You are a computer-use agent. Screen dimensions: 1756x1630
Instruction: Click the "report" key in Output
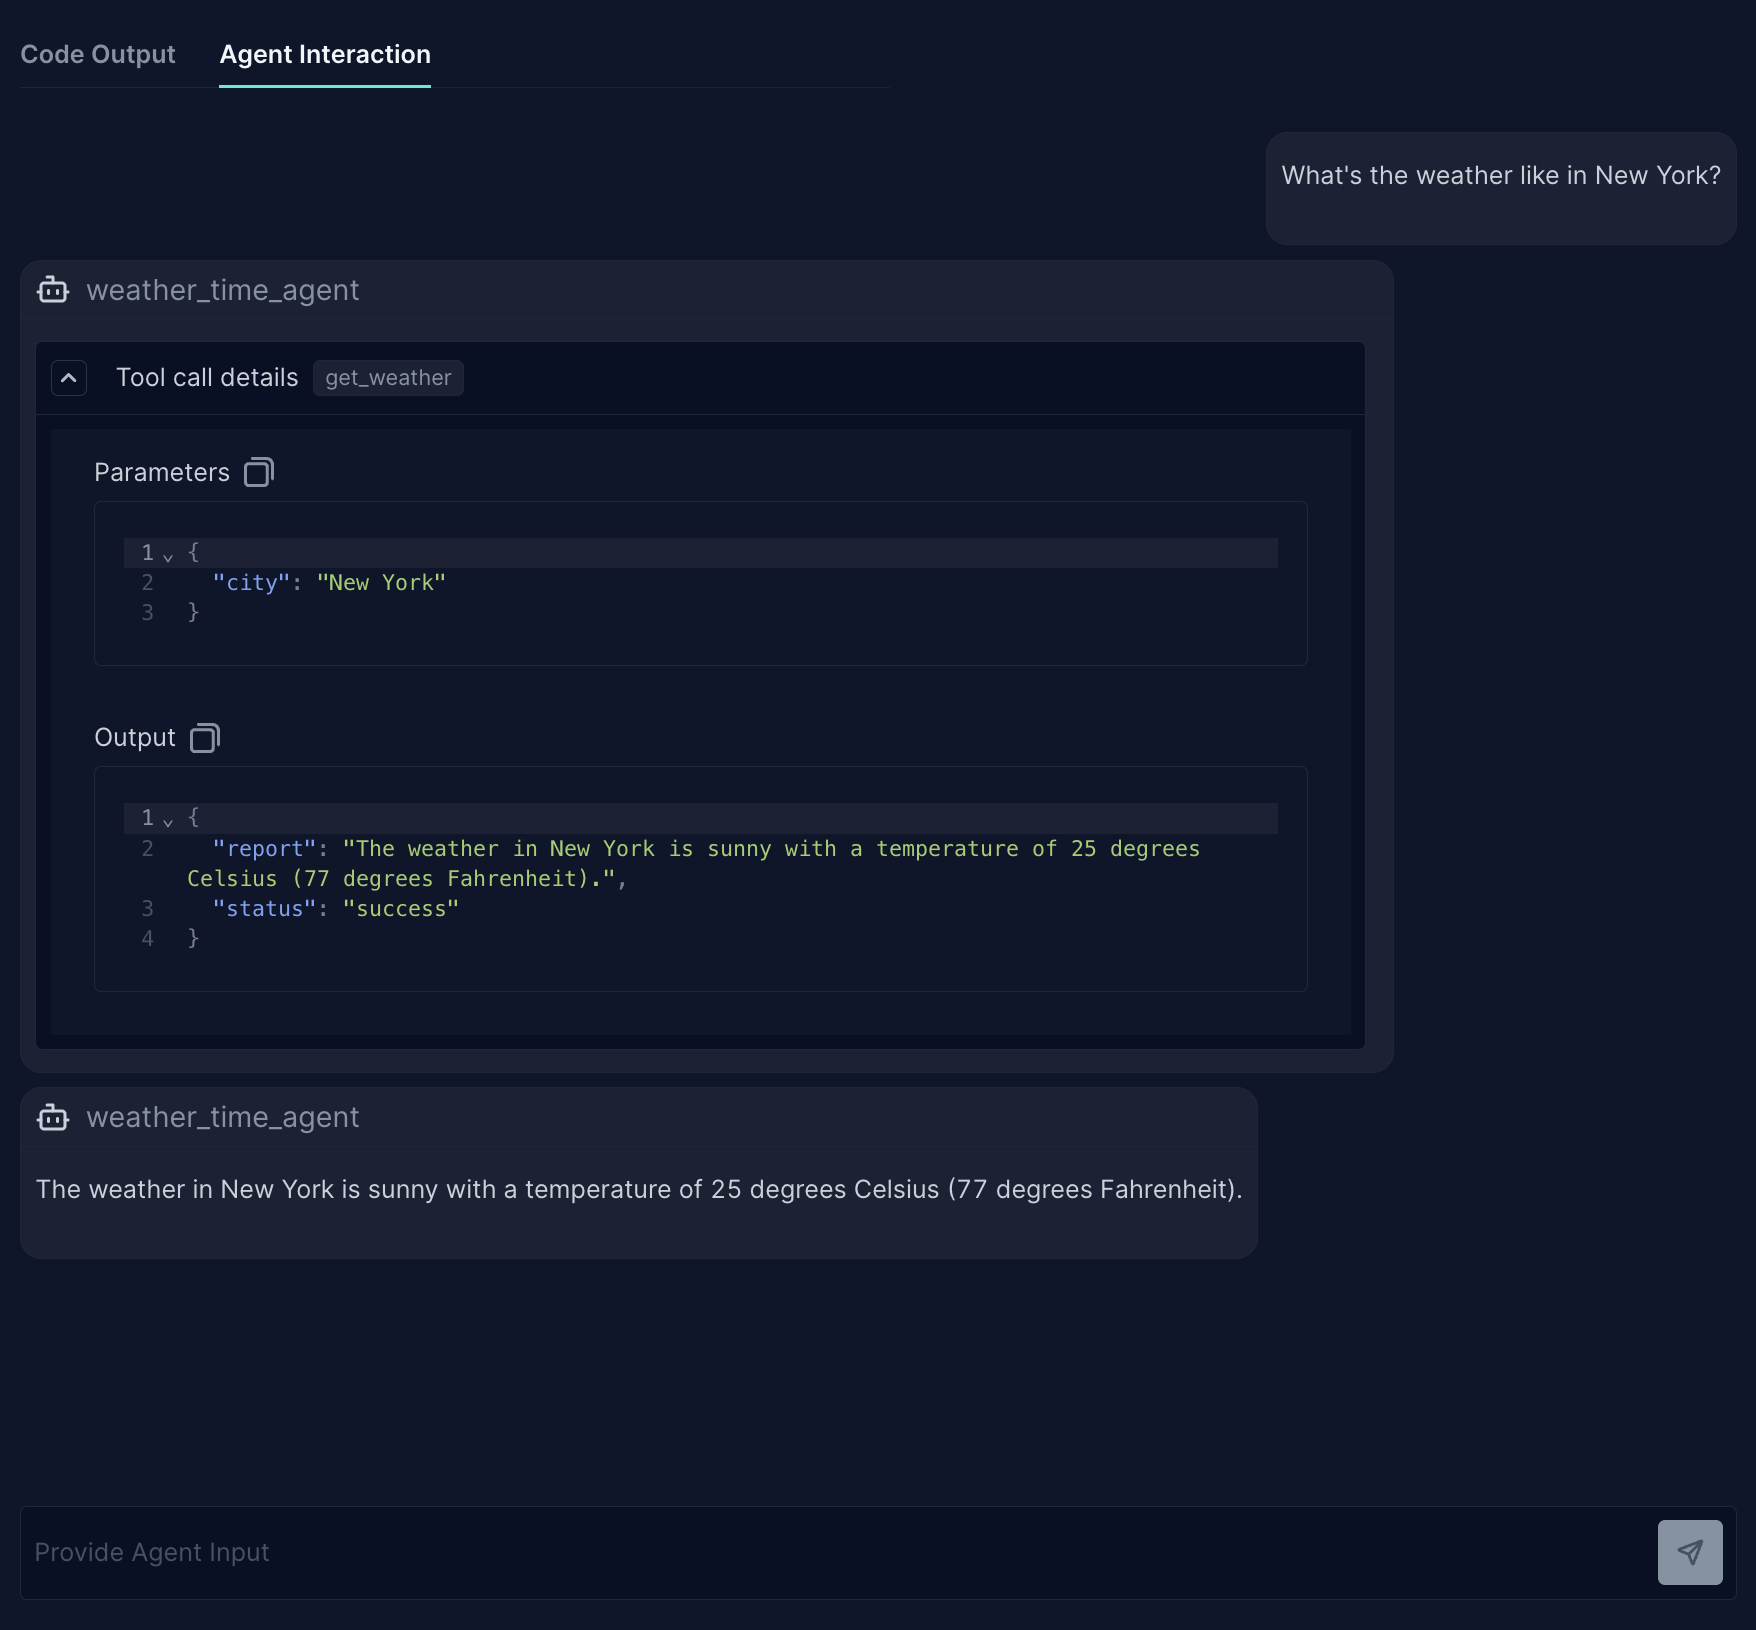264,849
